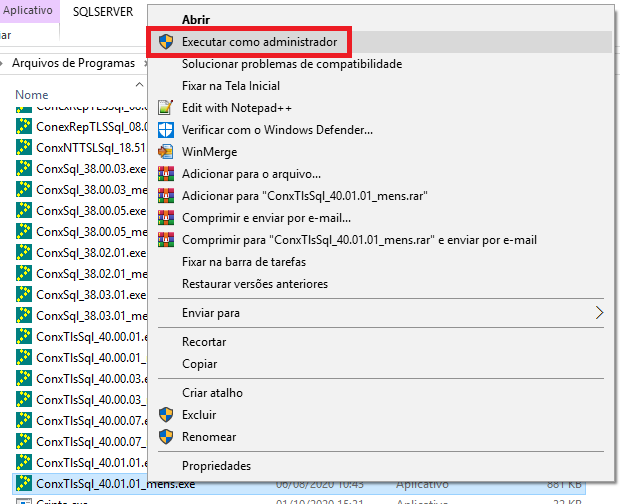Click the icon of ConxSql_38.02.01.exe

[24, 252]
